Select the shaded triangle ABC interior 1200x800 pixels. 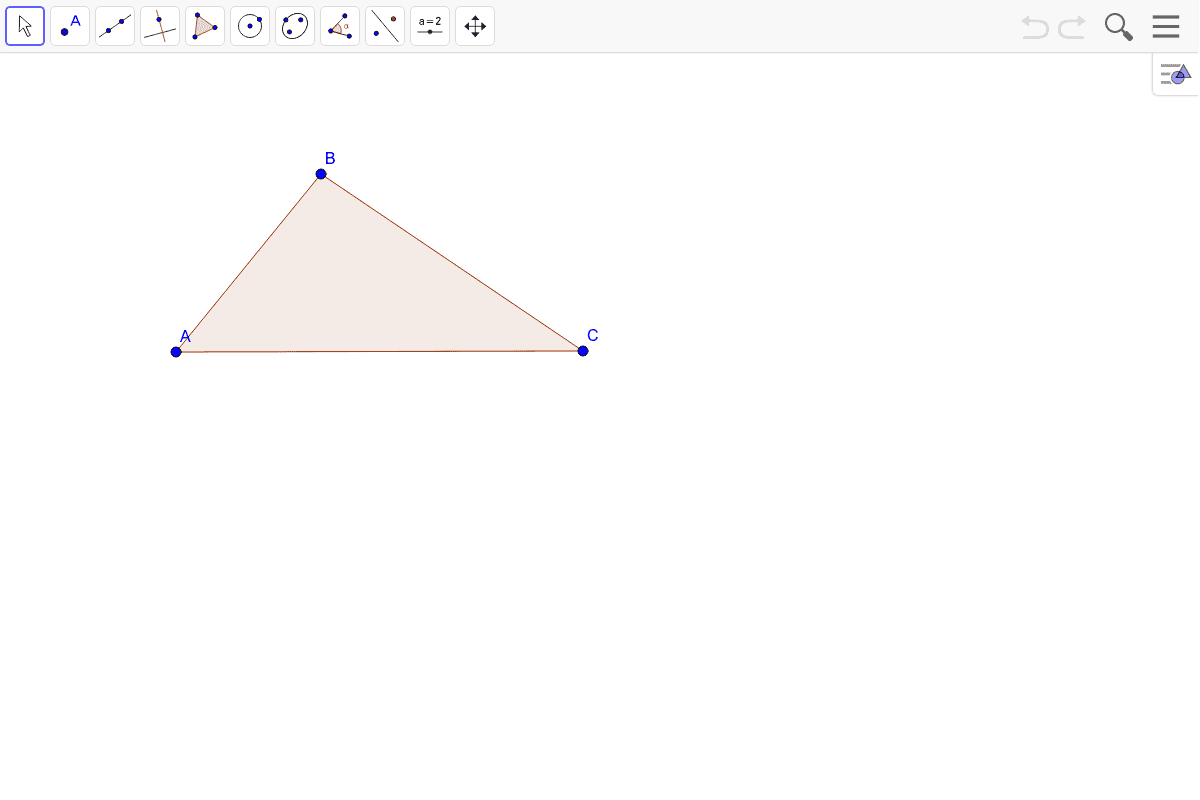point(360,292)
